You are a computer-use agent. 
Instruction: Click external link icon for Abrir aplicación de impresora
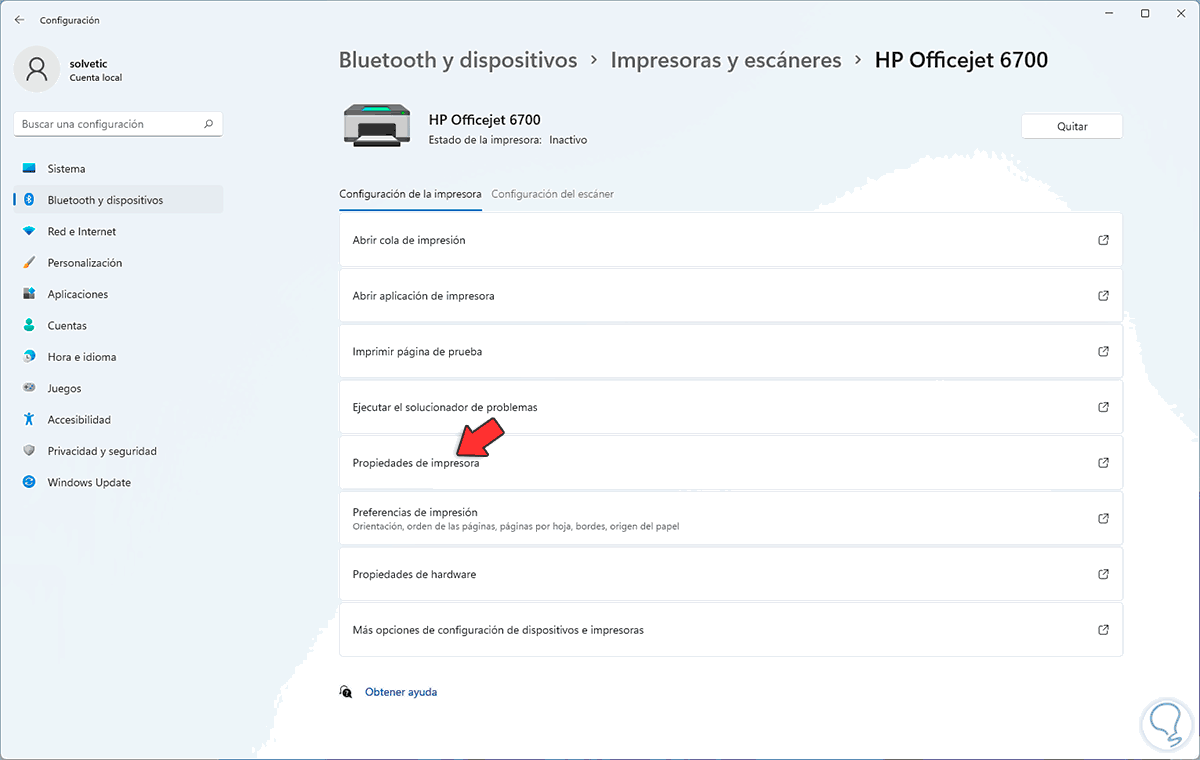point(1103,296)
